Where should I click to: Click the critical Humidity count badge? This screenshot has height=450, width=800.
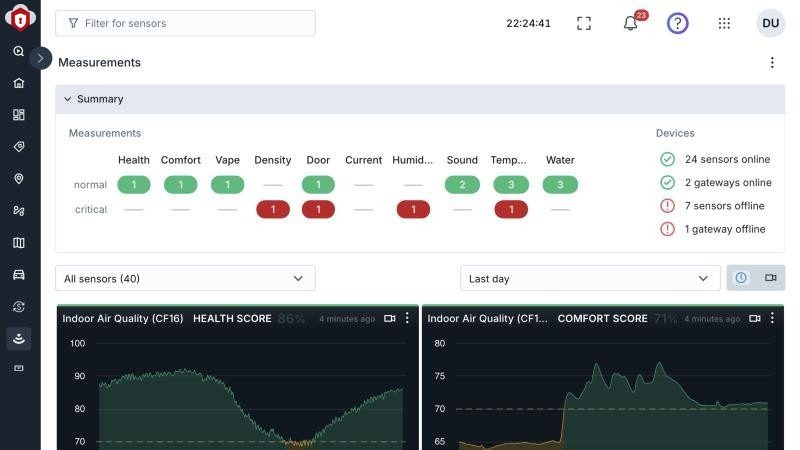413,210
